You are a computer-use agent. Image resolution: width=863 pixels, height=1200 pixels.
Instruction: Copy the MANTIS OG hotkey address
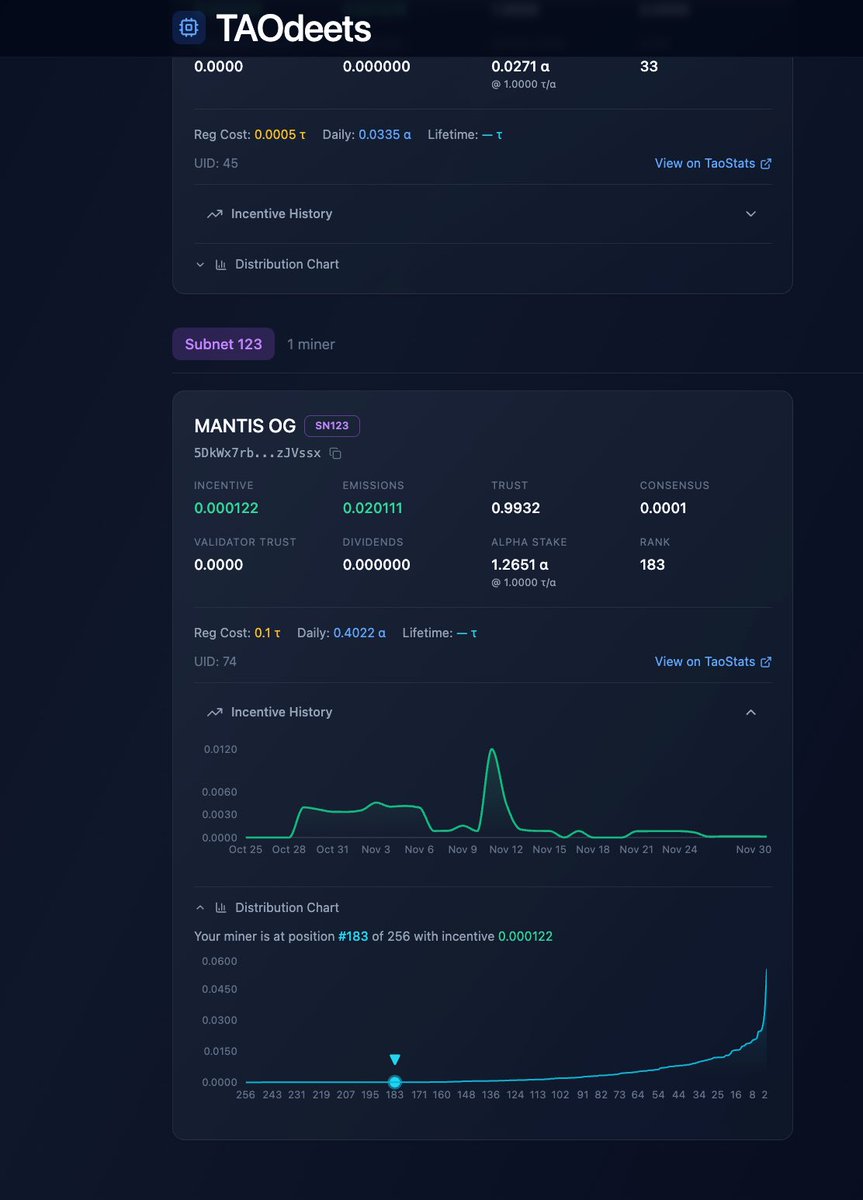336,454
